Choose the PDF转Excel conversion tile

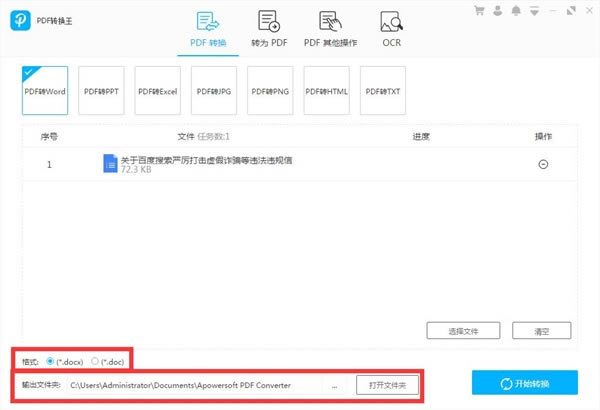157,90
